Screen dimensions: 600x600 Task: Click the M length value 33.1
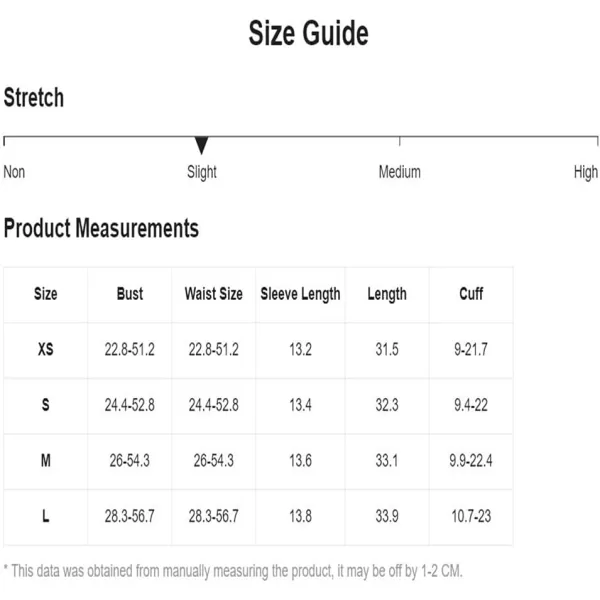click(387, 460)
